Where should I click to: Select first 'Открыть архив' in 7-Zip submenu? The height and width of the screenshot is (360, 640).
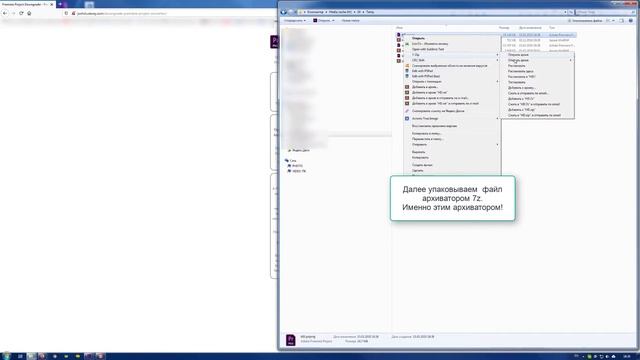click(518, 55)
